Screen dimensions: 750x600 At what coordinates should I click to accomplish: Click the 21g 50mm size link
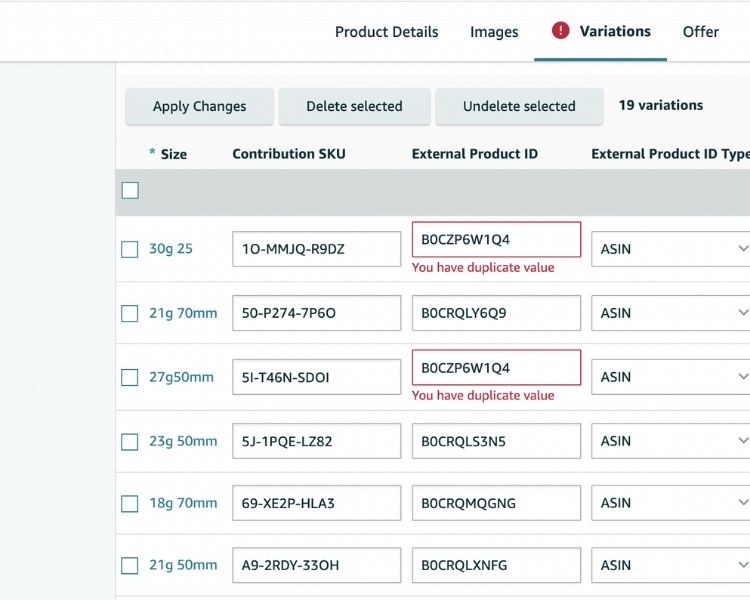pos(183,565)
